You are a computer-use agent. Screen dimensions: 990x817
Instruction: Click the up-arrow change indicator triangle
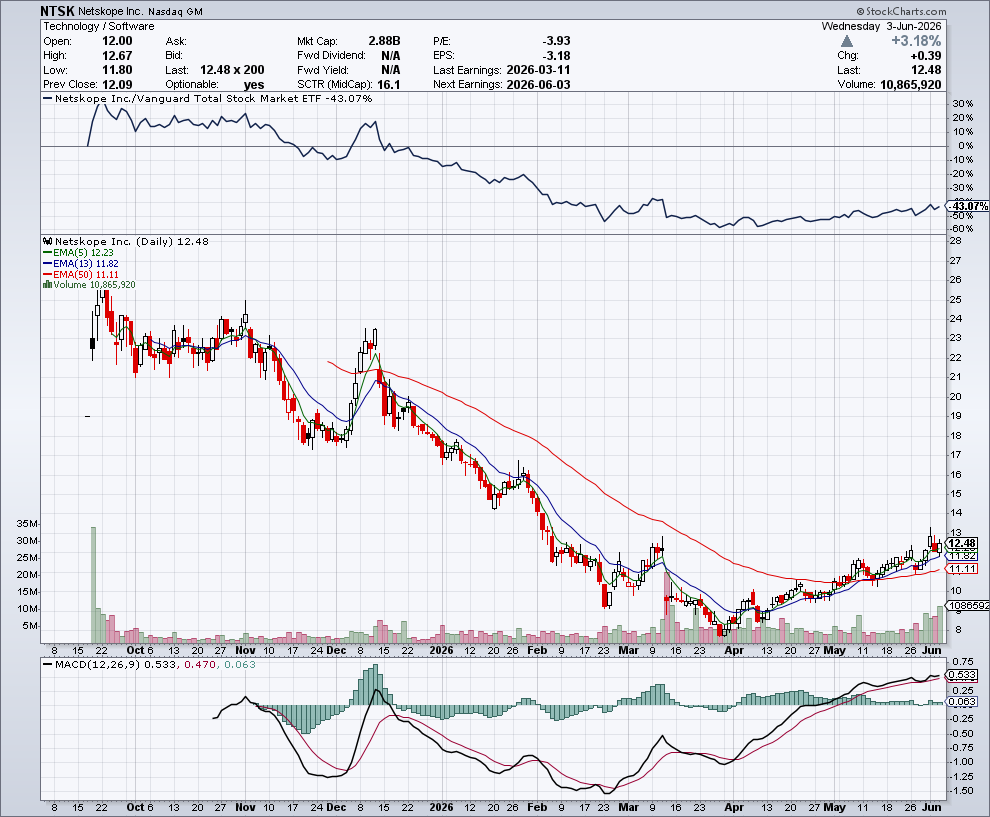[x=847, y=41]
